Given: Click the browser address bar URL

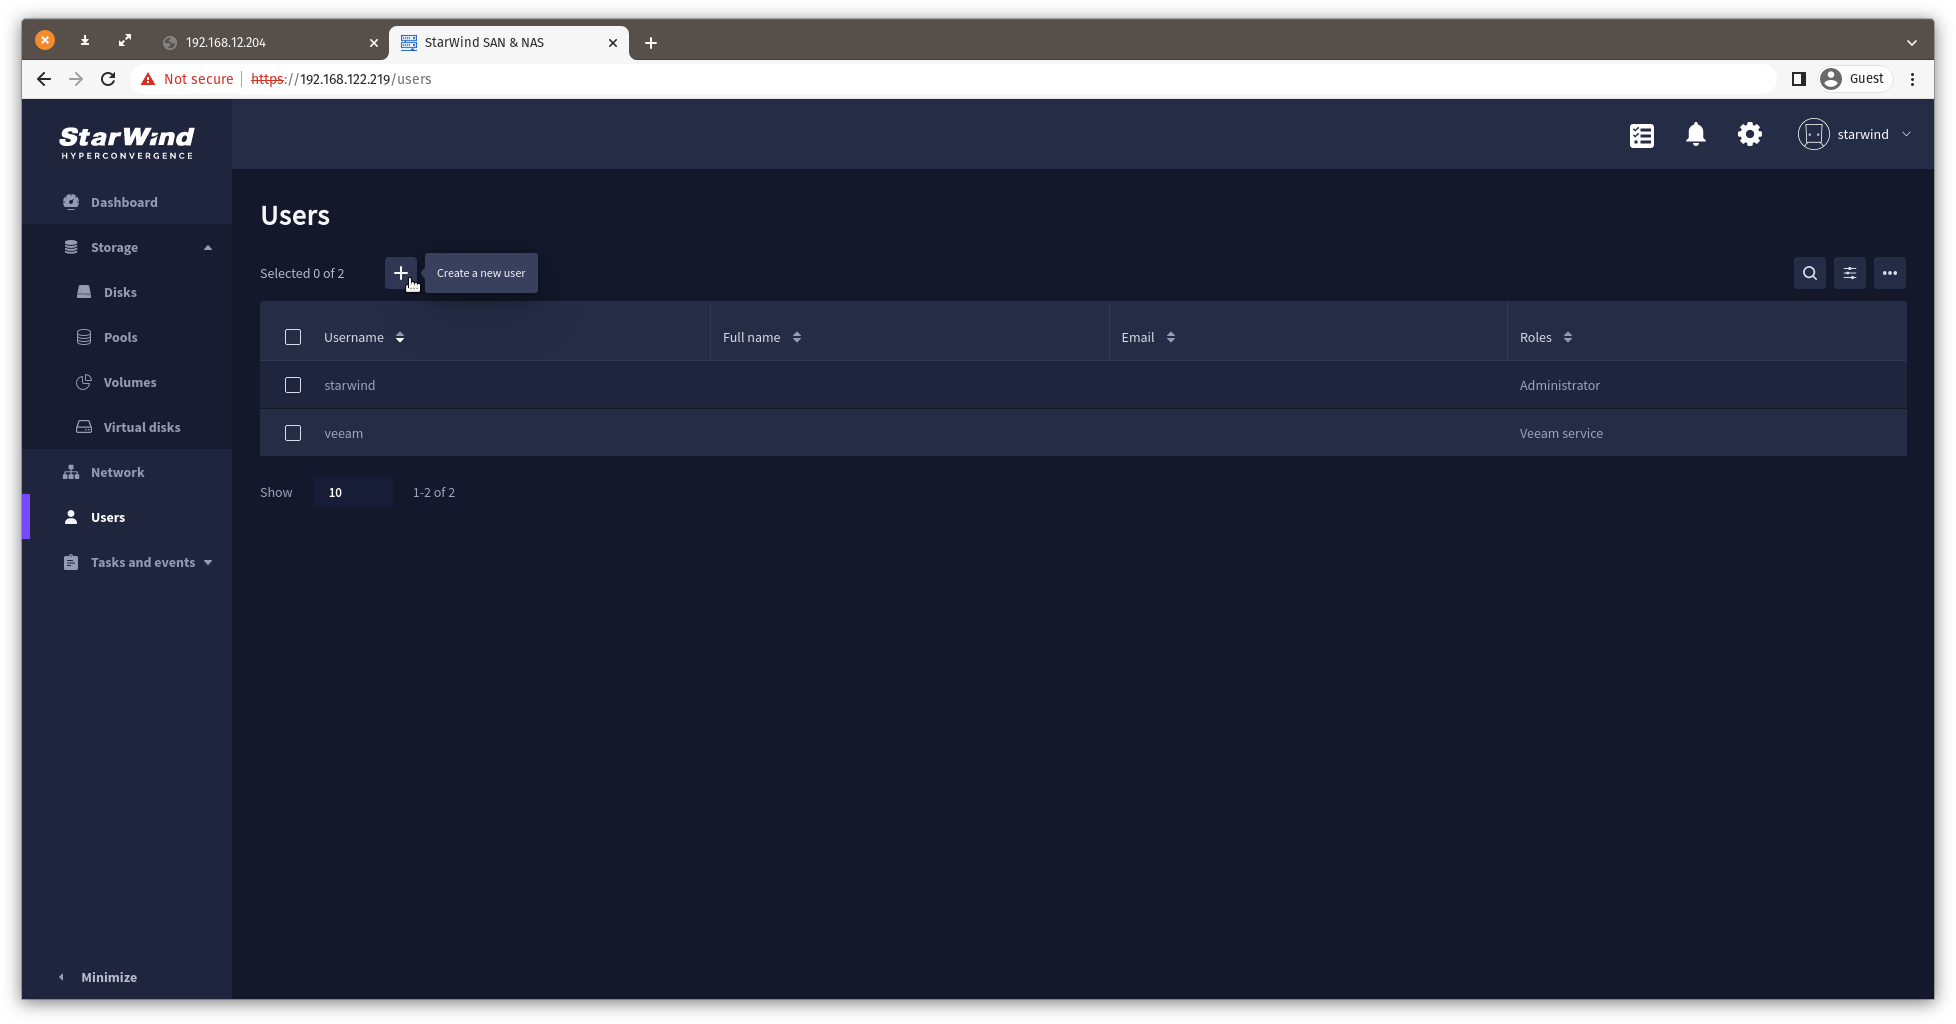Looking at the screenshot, I should [341, 79].
